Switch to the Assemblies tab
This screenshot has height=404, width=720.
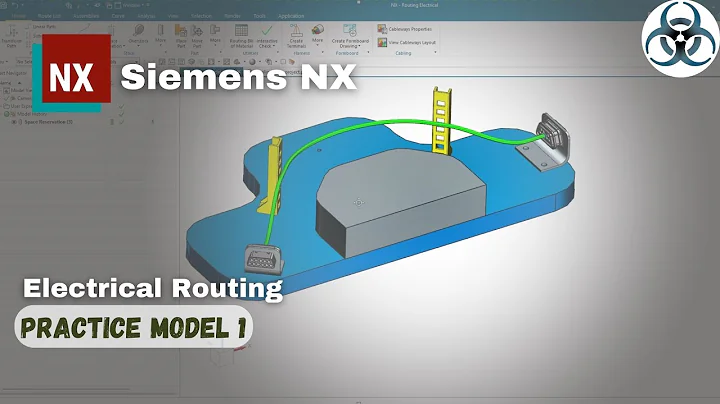86,16
